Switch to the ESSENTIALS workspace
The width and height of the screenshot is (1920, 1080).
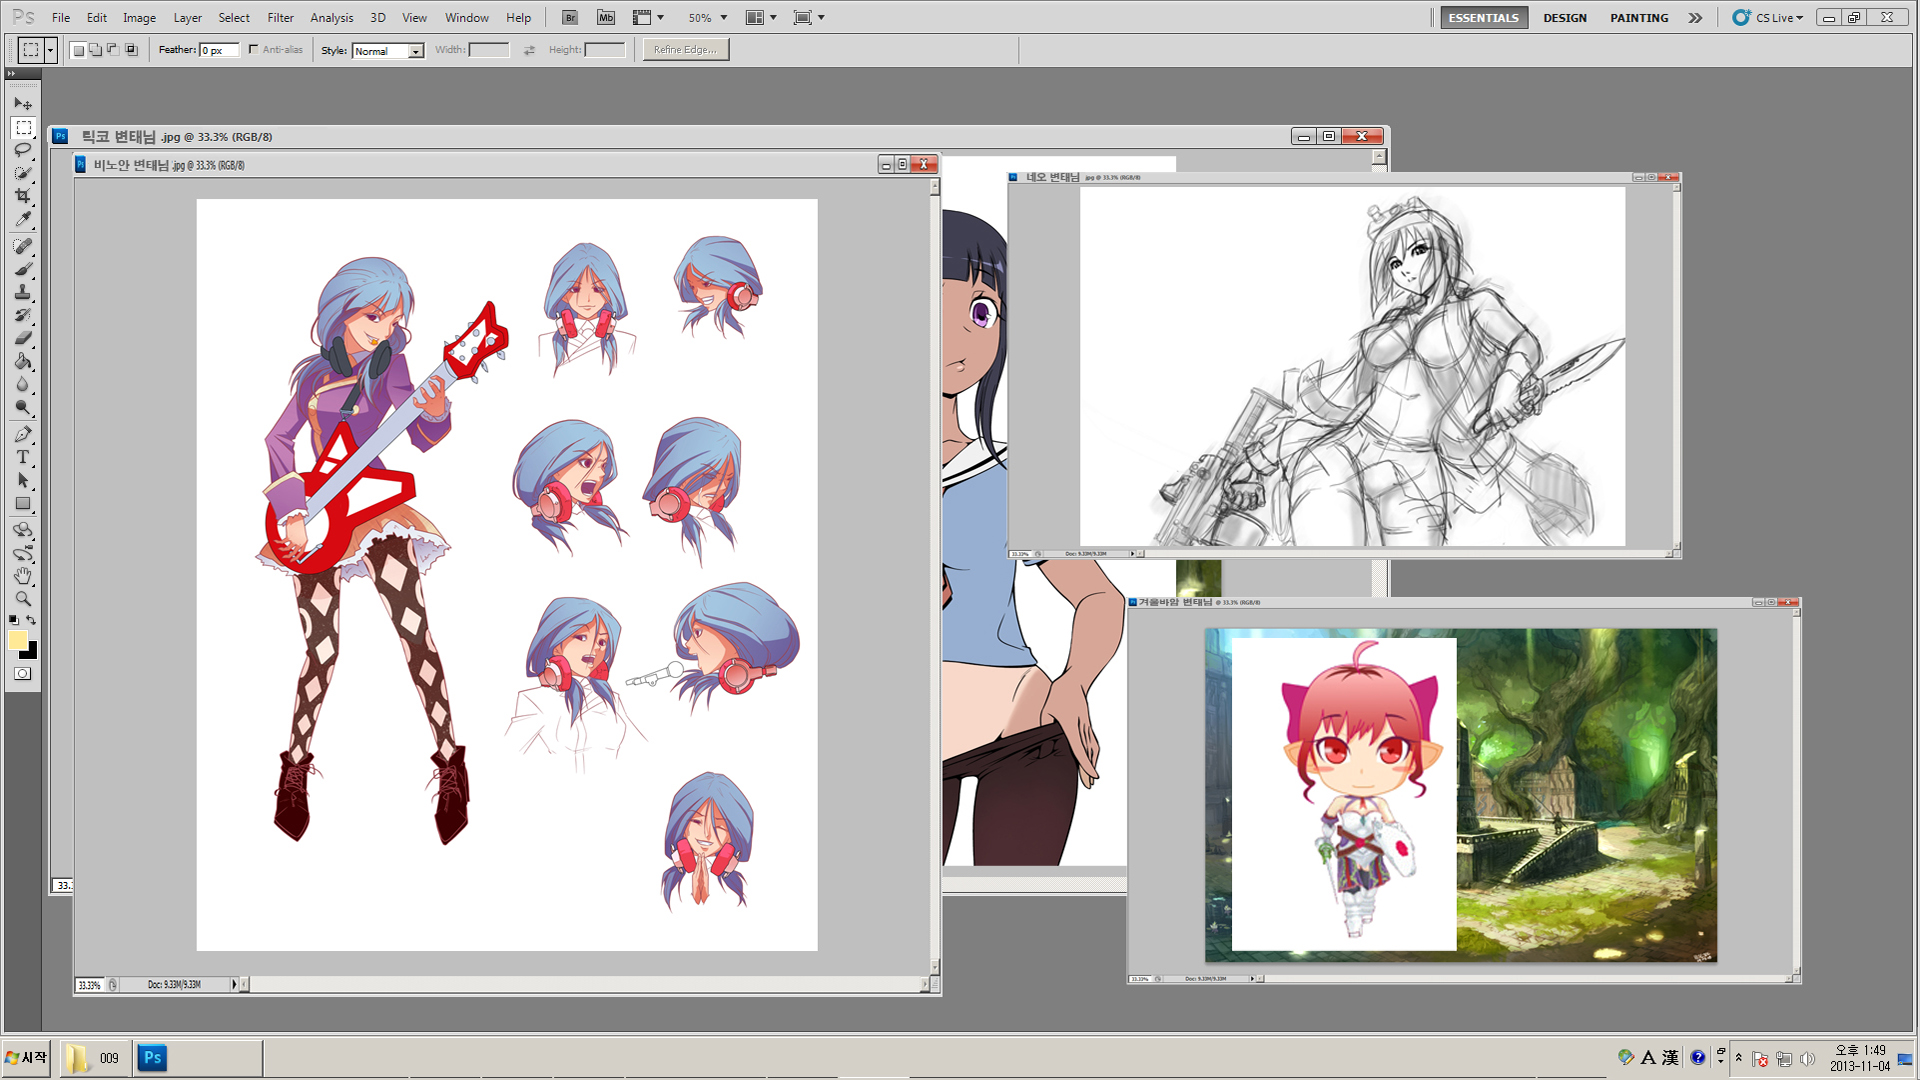click(x=1483, y=17)
